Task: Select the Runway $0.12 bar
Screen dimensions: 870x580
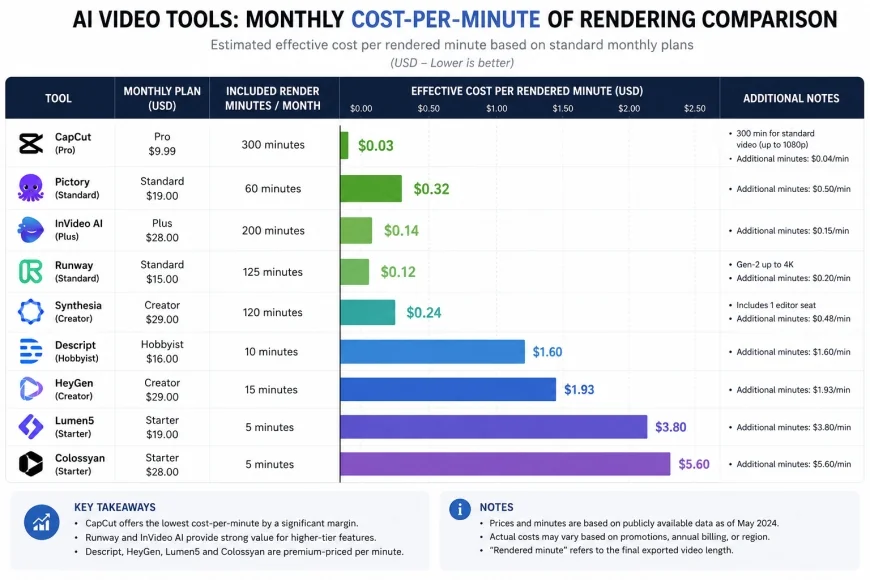Action: pyautogui.click(x=355, y=272)
